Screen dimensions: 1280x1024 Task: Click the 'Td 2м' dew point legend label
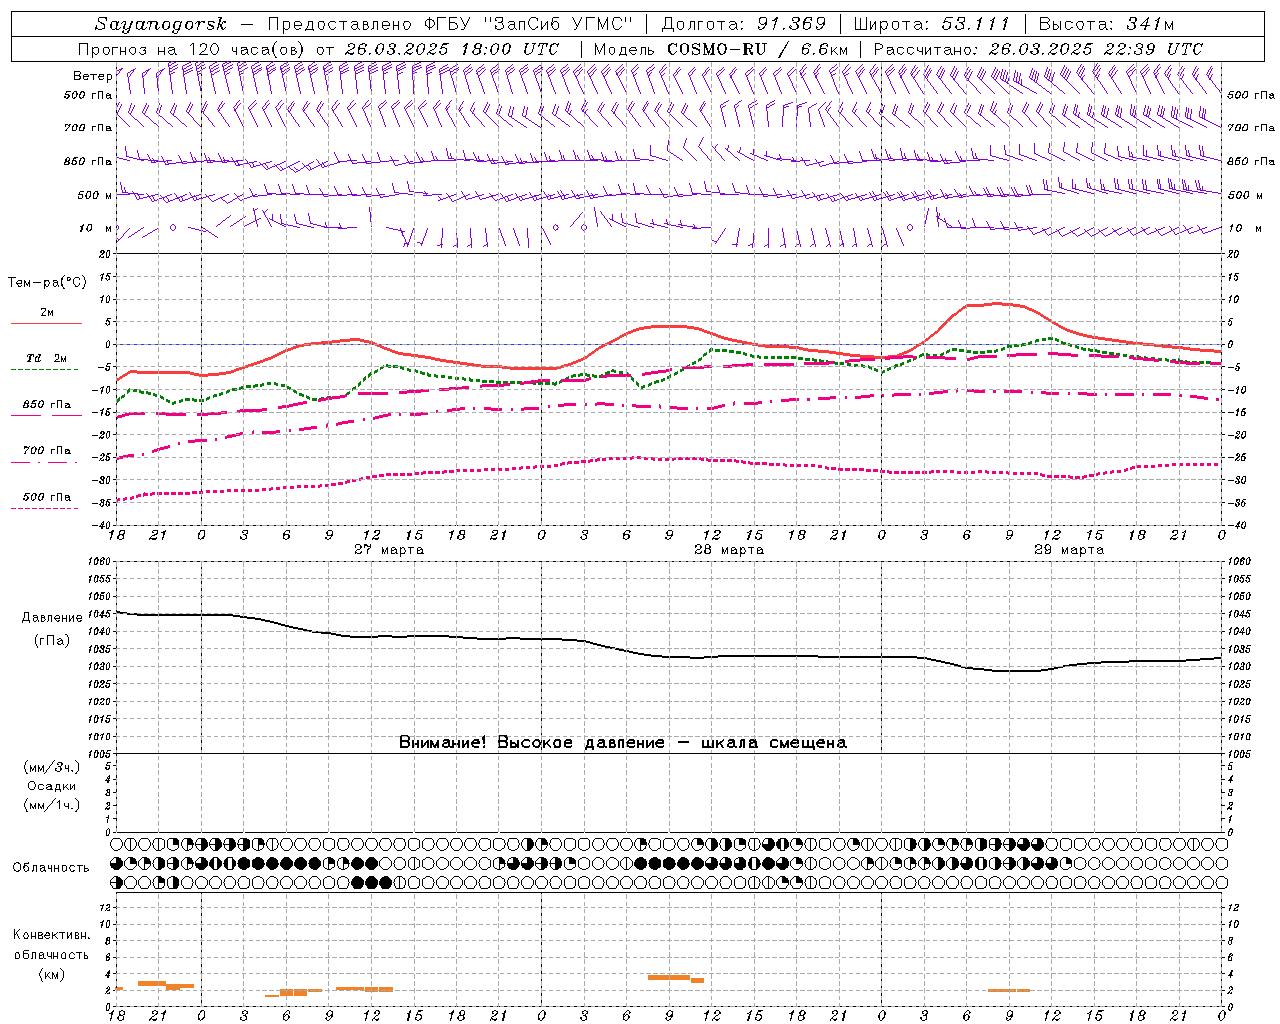(x=47, y=358)
